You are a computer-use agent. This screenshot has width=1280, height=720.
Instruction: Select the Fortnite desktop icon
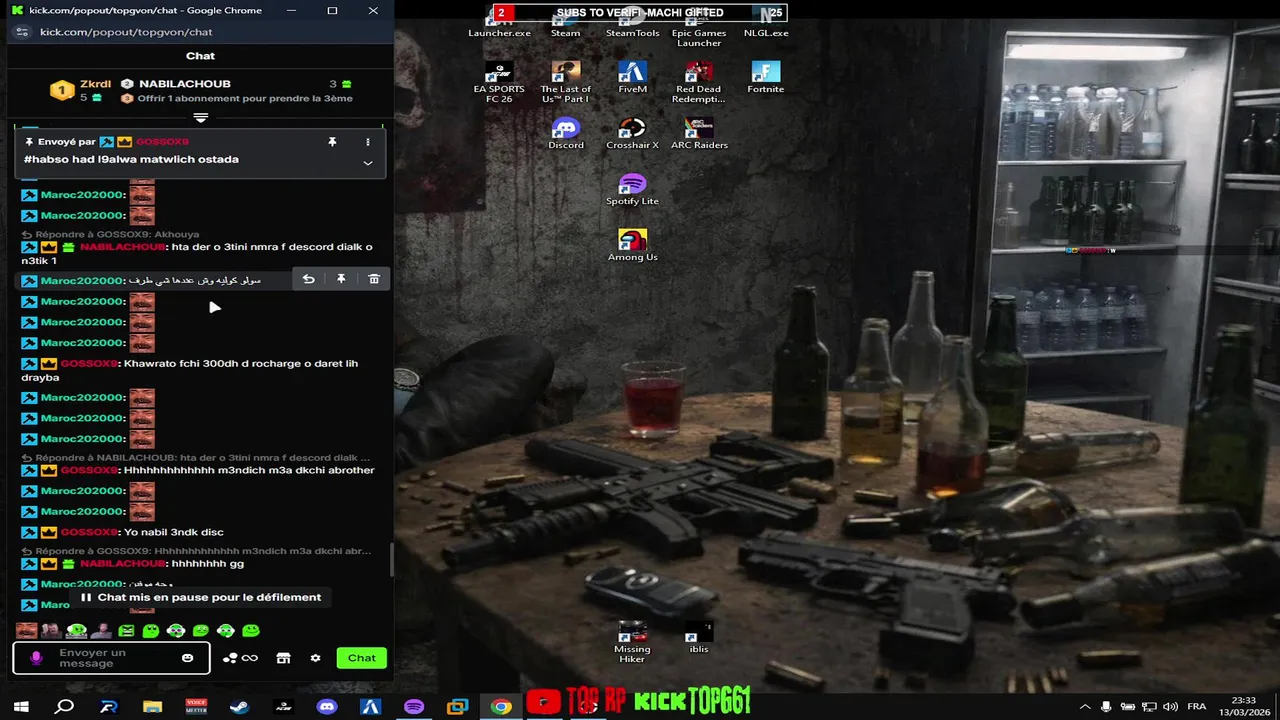[x=766, y=78]
